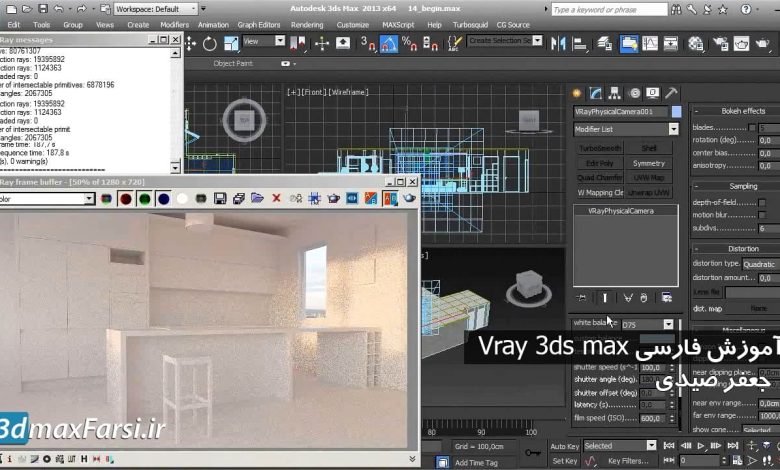Image resolution: width=780 pixels, height=470 pixels.
Task: Open the Curve Editor
Action: (x=650, y=44)
